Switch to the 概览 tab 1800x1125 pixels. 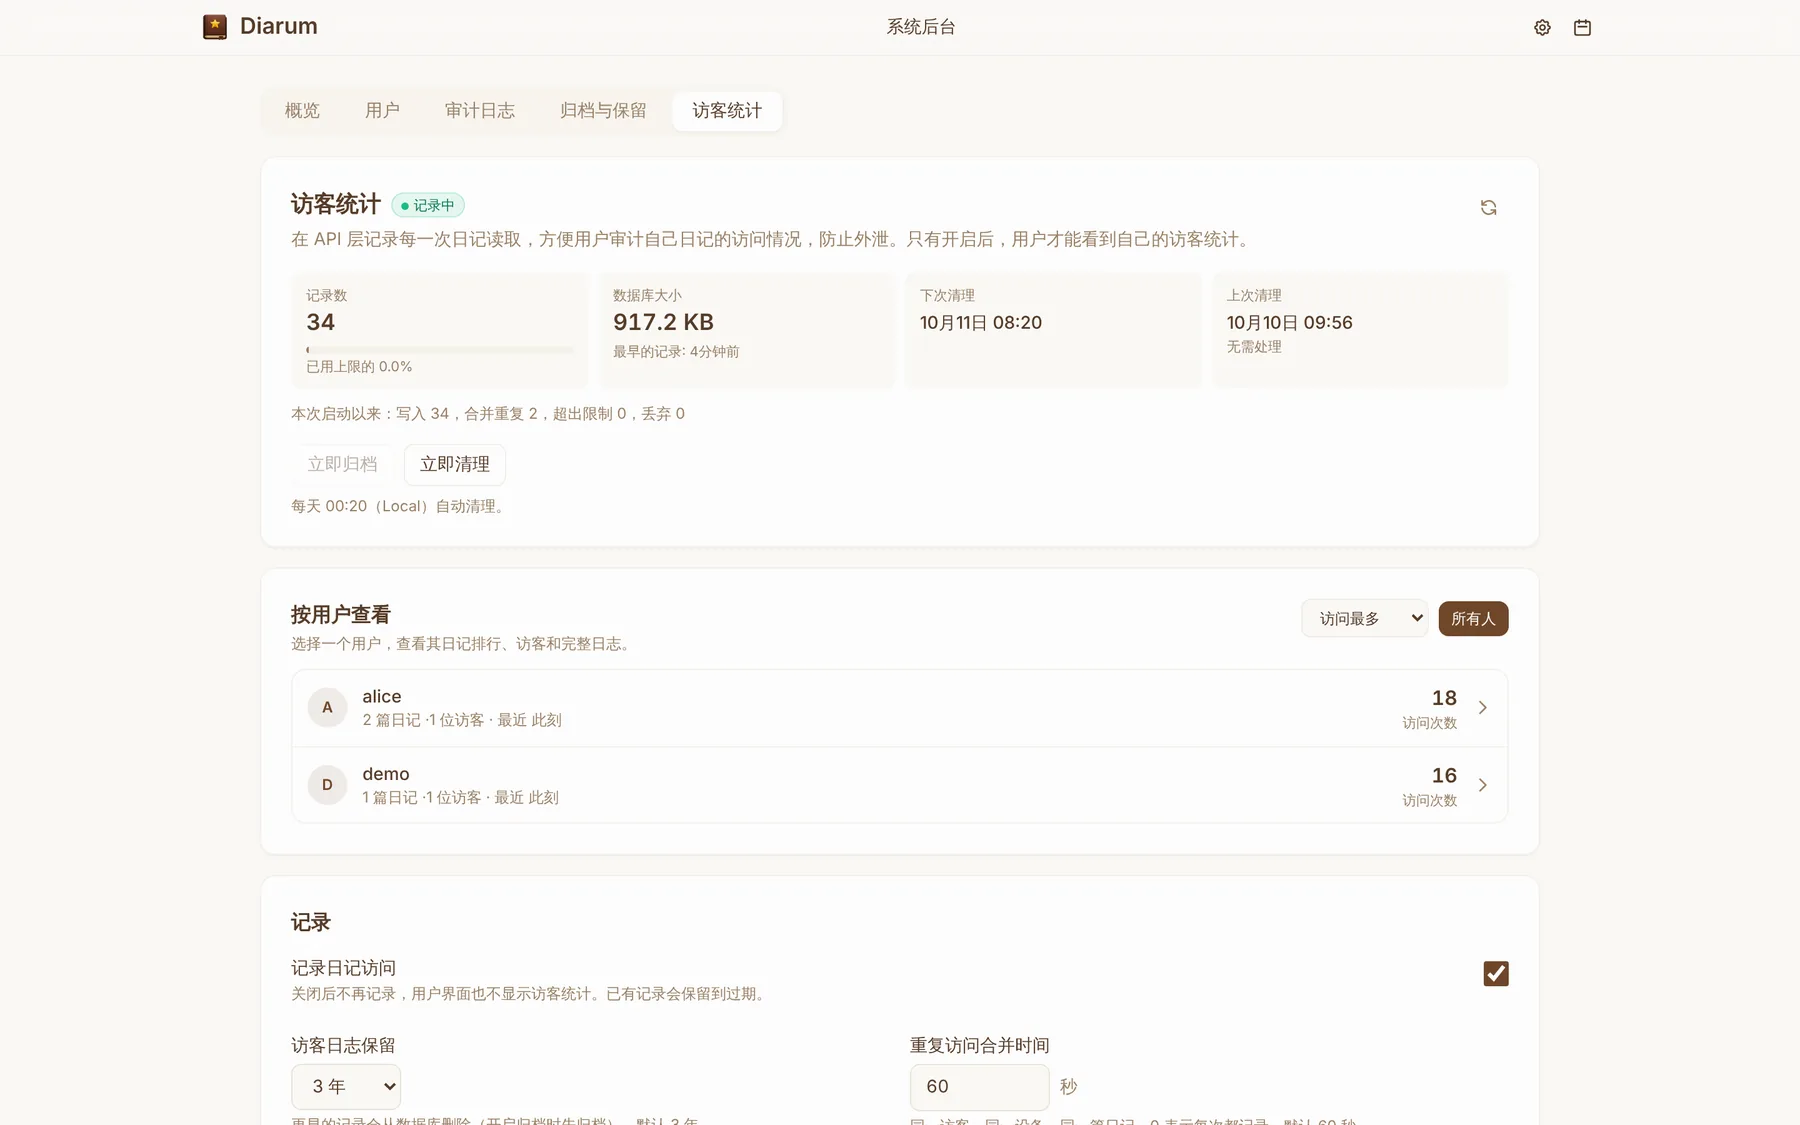point(302,111)
